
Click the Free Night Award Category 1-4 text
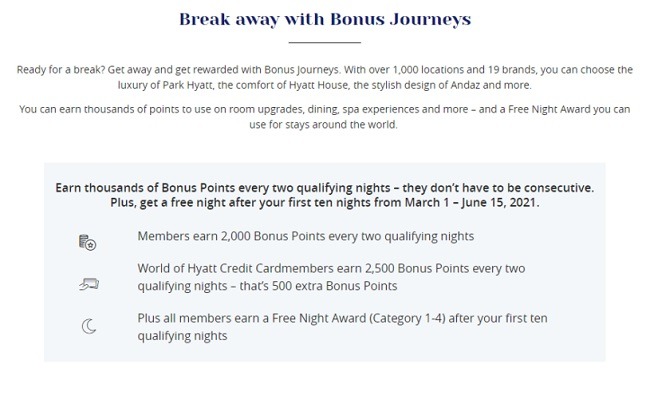click(x=342, y=318)
